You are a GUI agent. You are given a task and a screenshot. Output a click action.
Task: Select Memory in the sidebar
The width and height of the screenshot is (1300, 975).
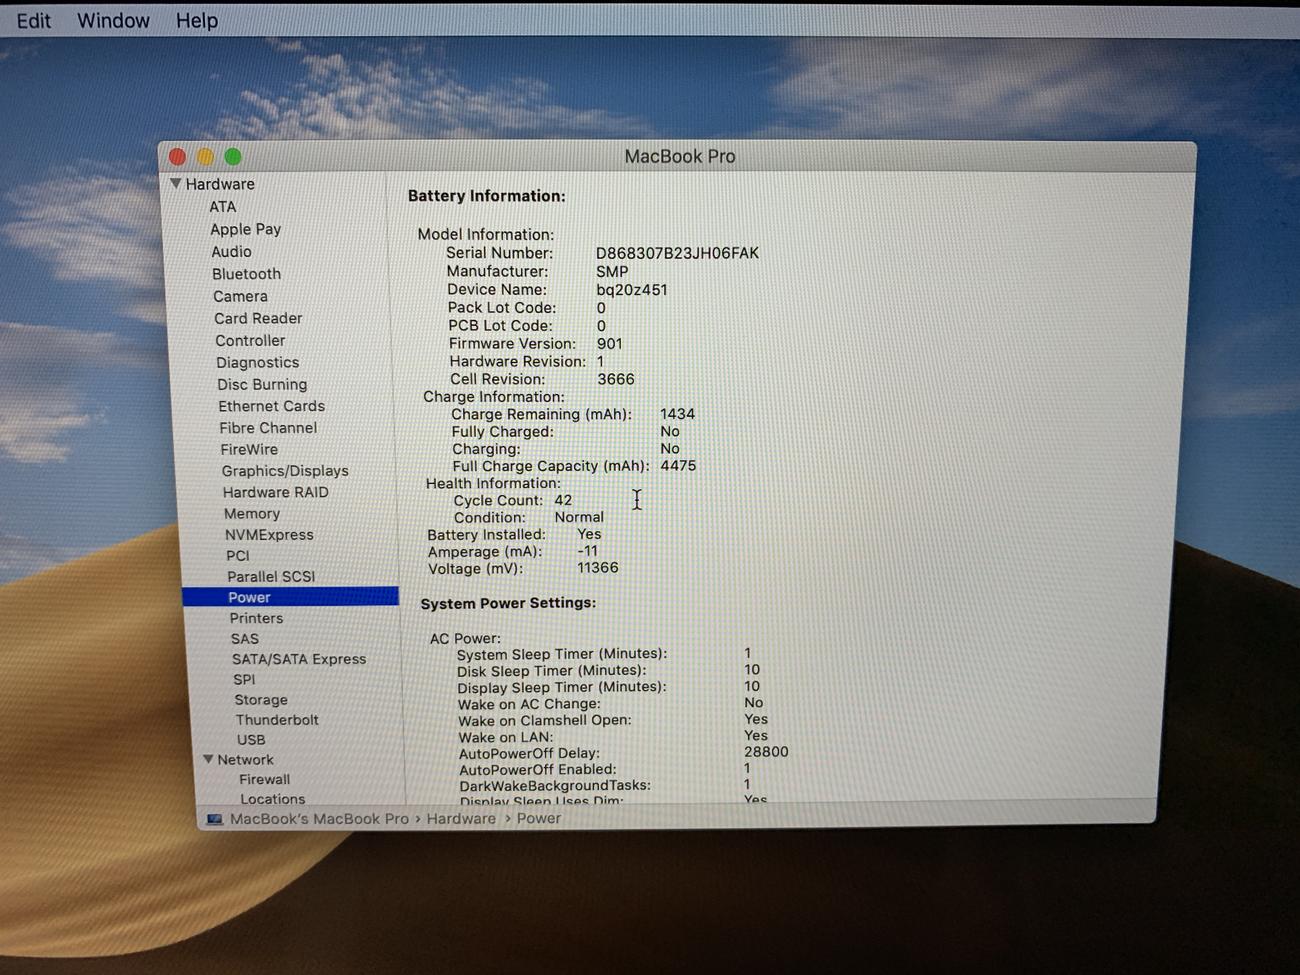tap(251, 513)
